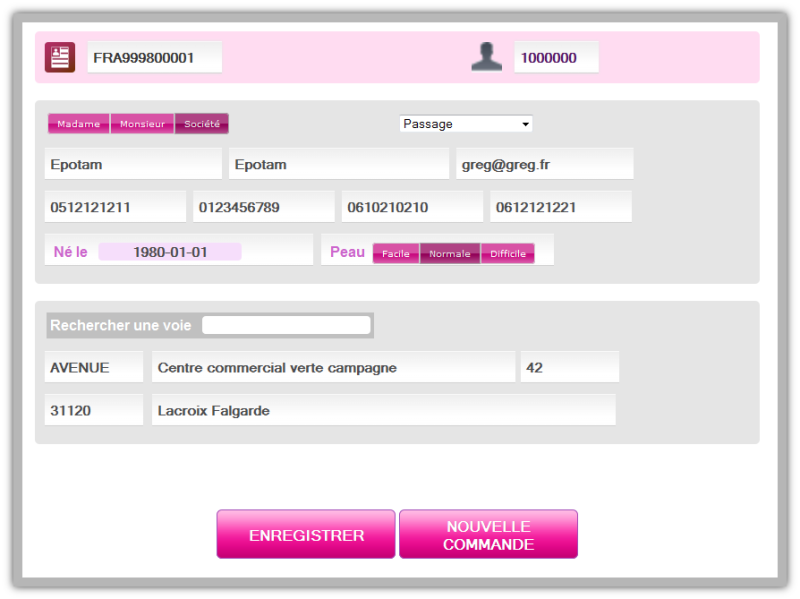Click the street number field 42
This screenshot has height=599, width=800.
tap(569, 367)
